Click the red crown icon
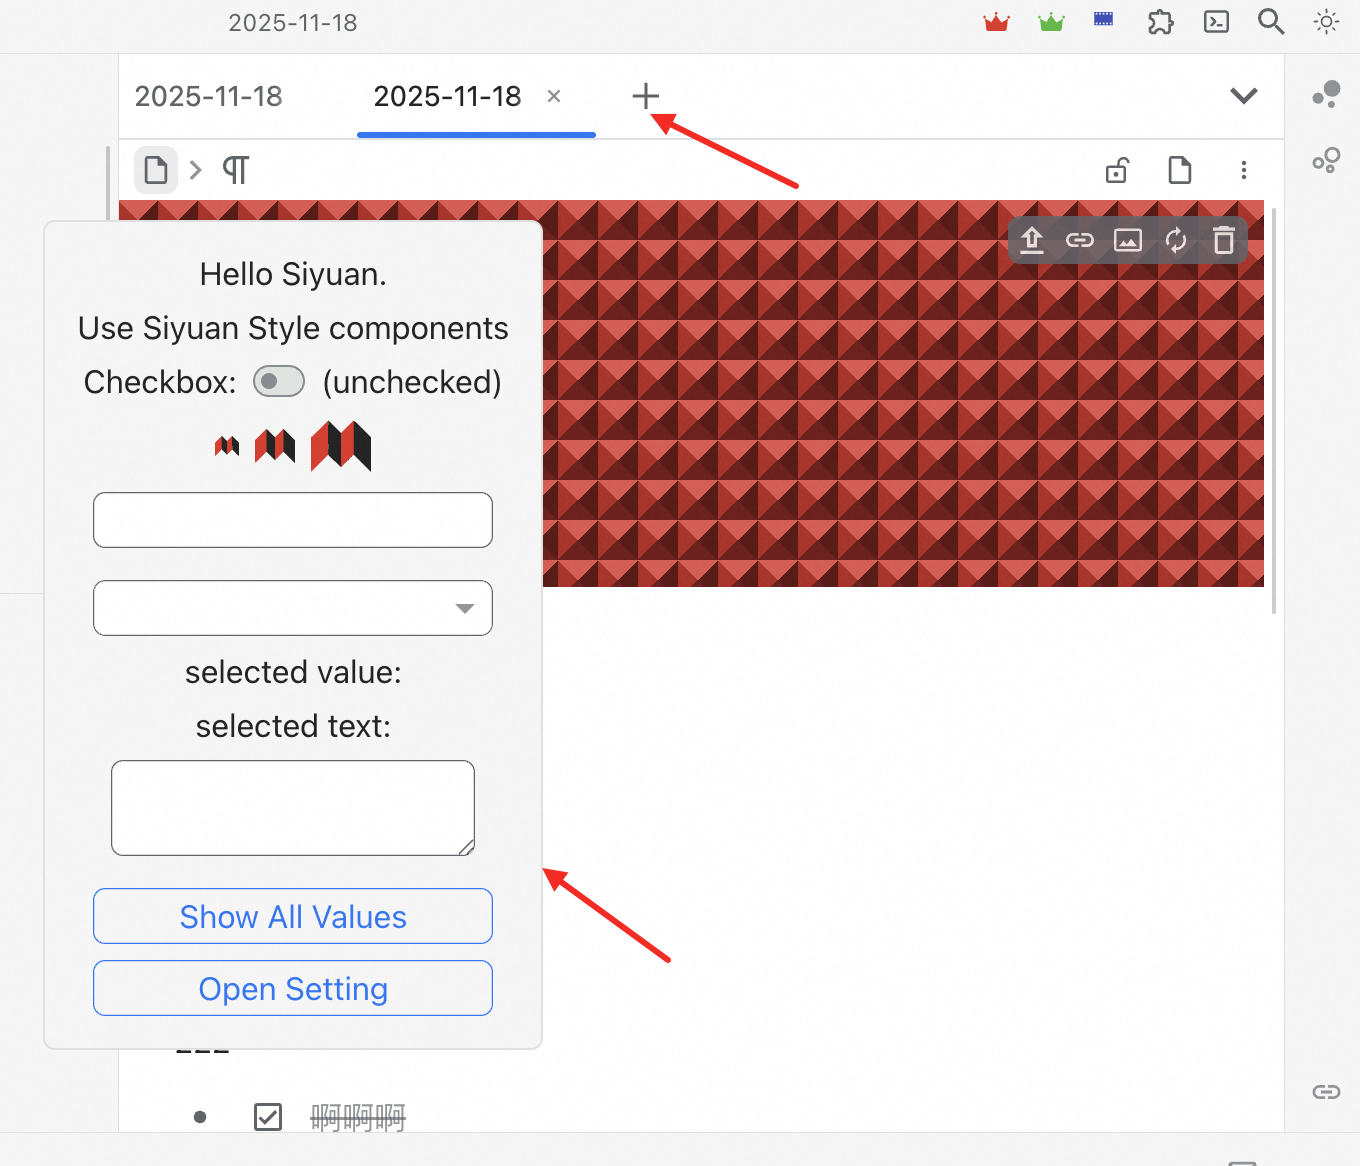Screen dimensions: 1360x1166 (997, 22)
